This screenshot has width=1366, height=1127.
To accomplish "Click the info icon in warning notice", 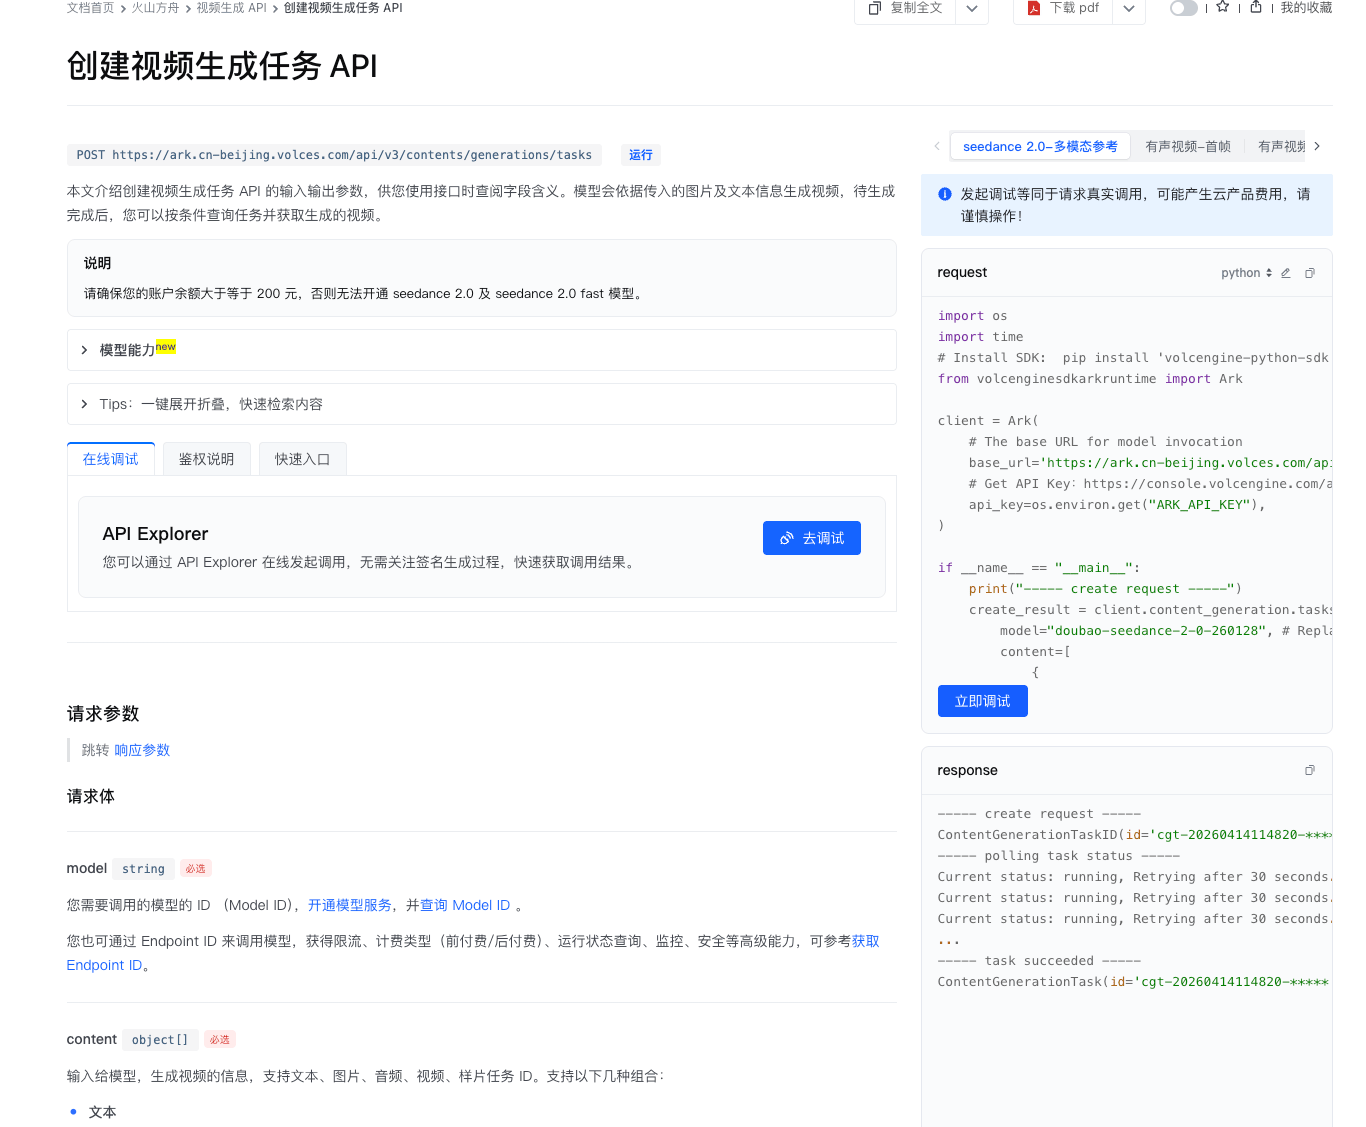I will [945, 194].
